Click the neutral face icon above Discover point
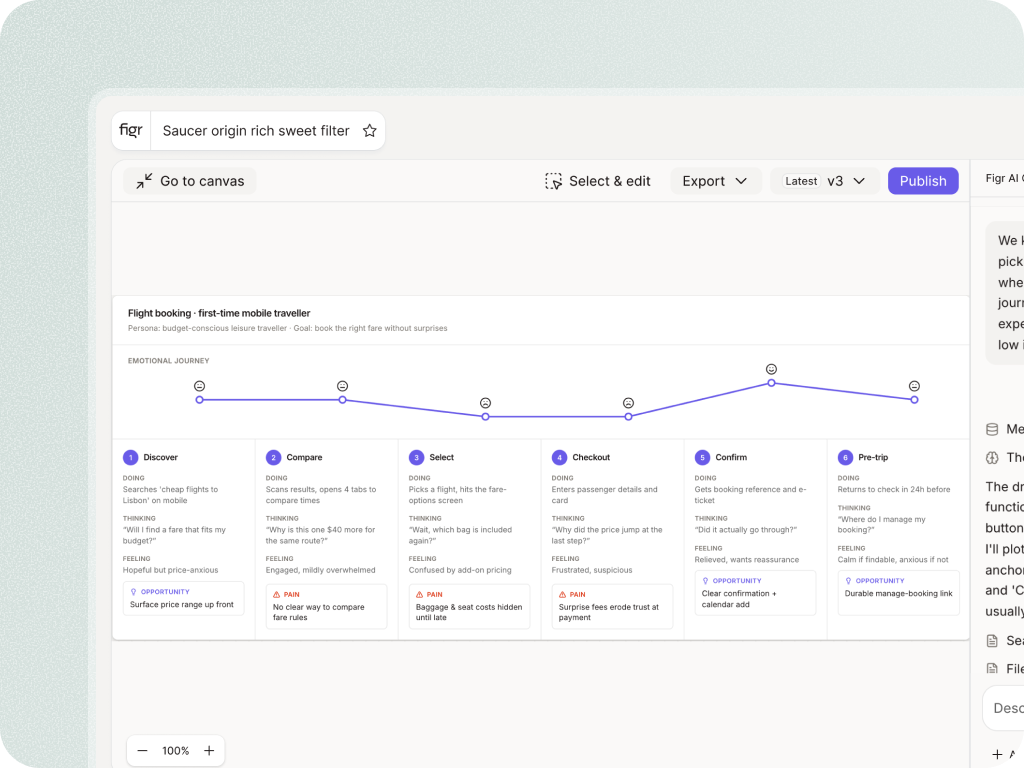Viewport: 1024px width, 768px height. coord(199,386)
